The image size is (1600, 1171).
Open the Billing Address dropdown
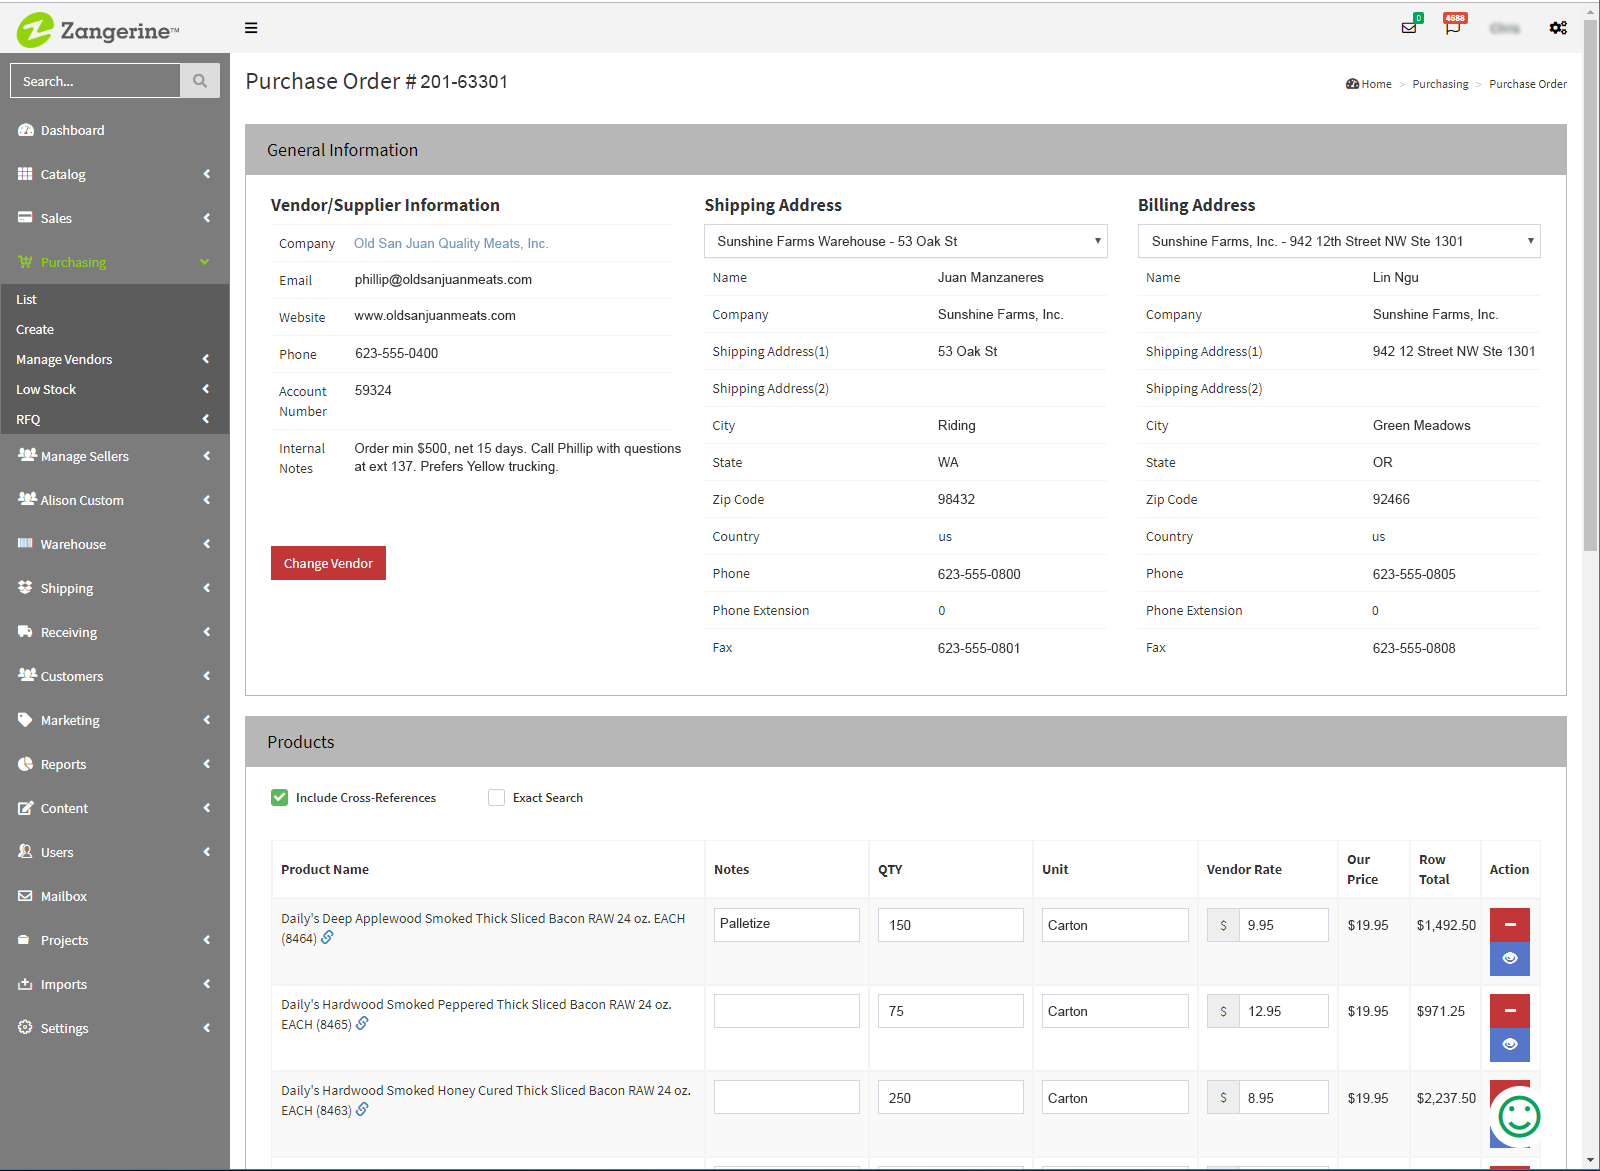1339,241
